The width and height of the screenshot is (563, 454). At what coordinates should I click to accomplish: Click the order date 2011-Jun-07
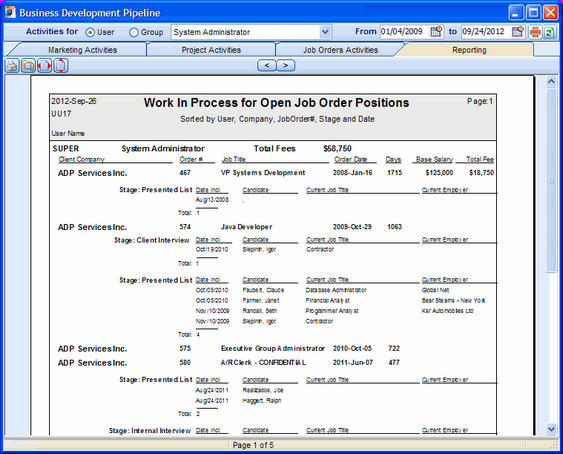coord(353,362)
